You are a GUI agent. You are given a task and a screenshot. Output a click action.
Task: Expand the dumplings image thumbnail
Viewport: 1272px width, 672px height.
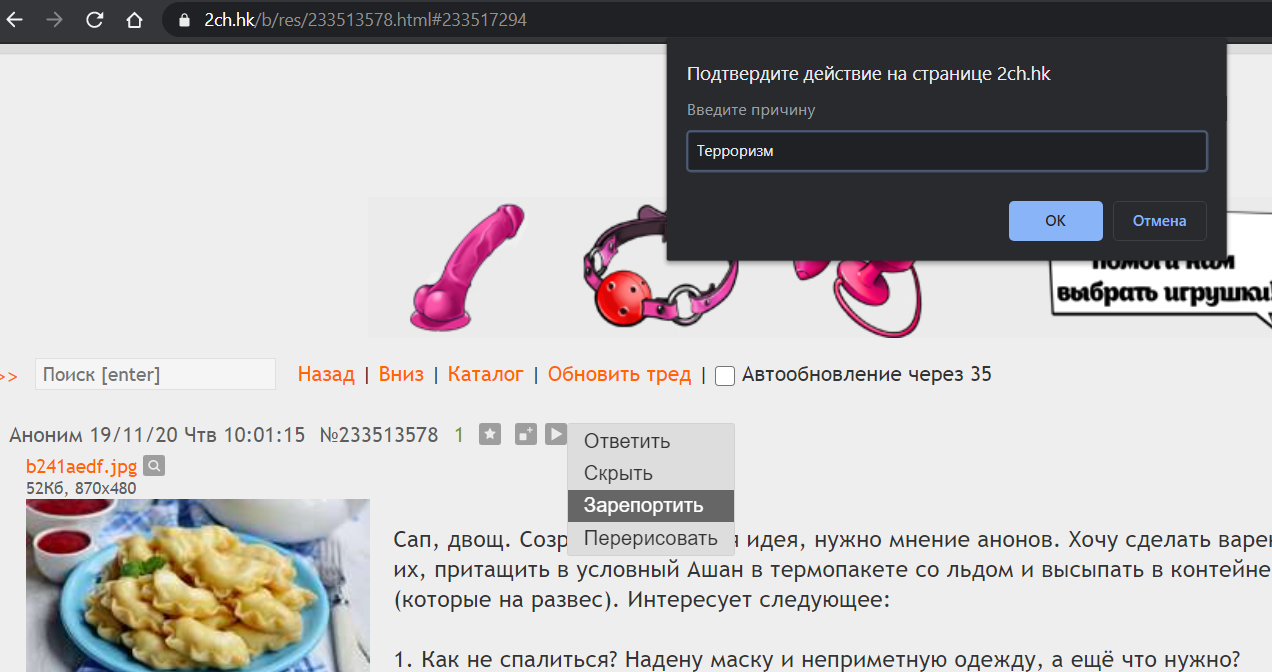pyautogui.click(x=198, y=585)
